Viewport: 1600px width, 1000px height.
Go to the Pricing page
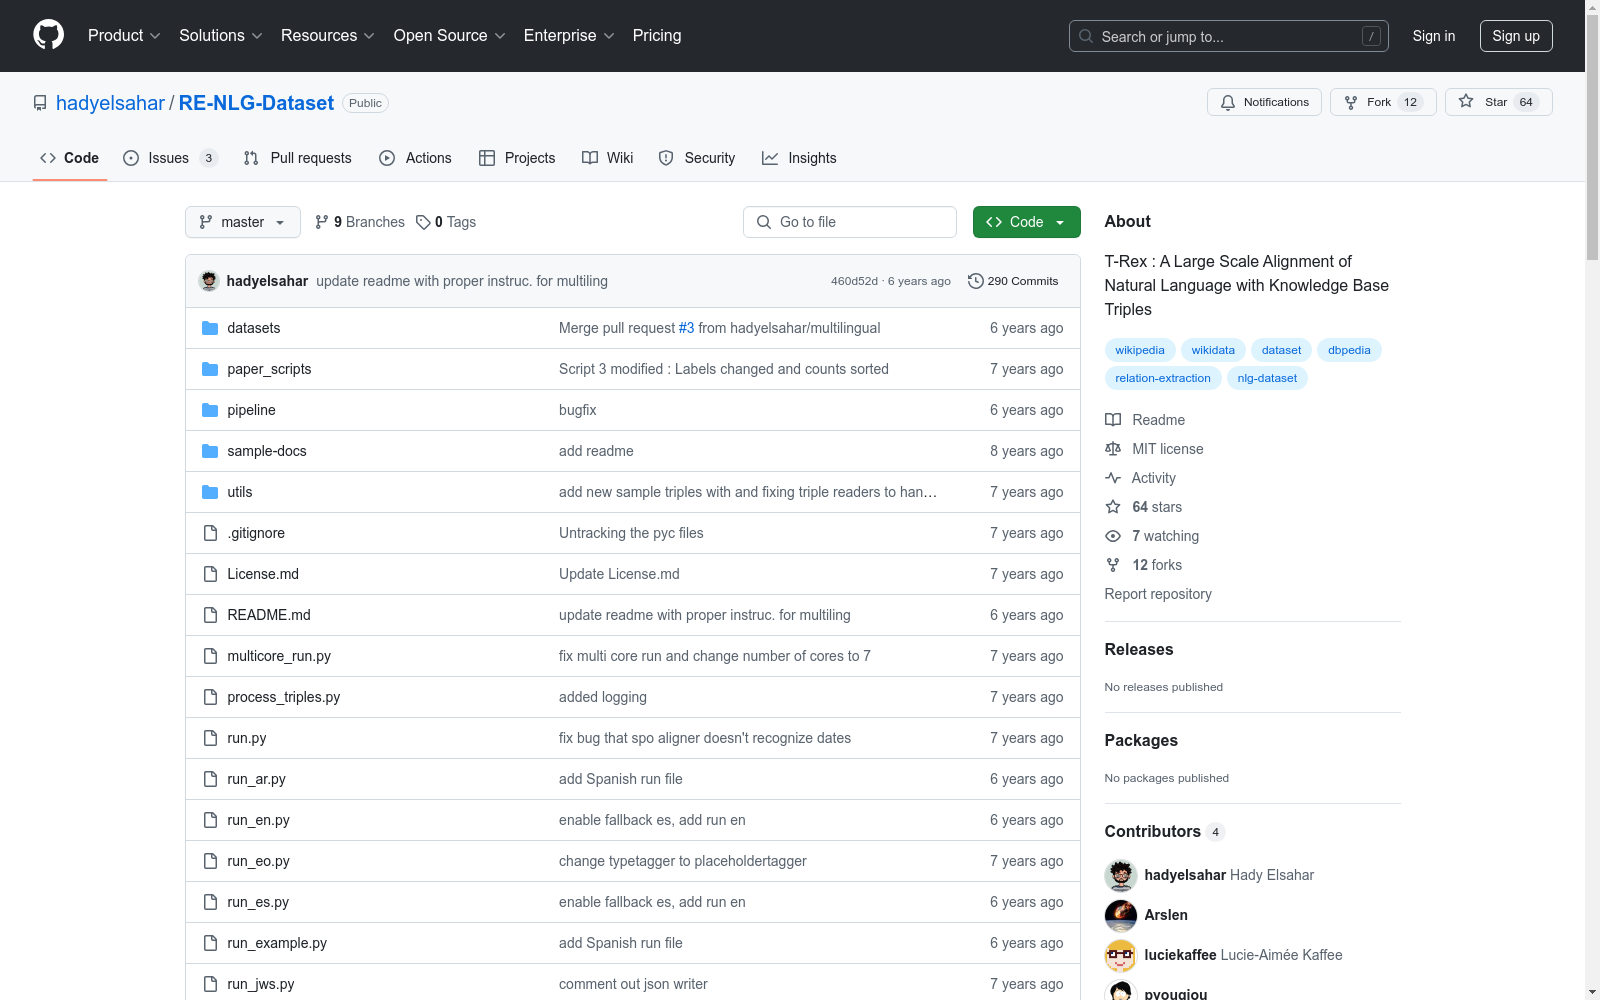point(657,36)
